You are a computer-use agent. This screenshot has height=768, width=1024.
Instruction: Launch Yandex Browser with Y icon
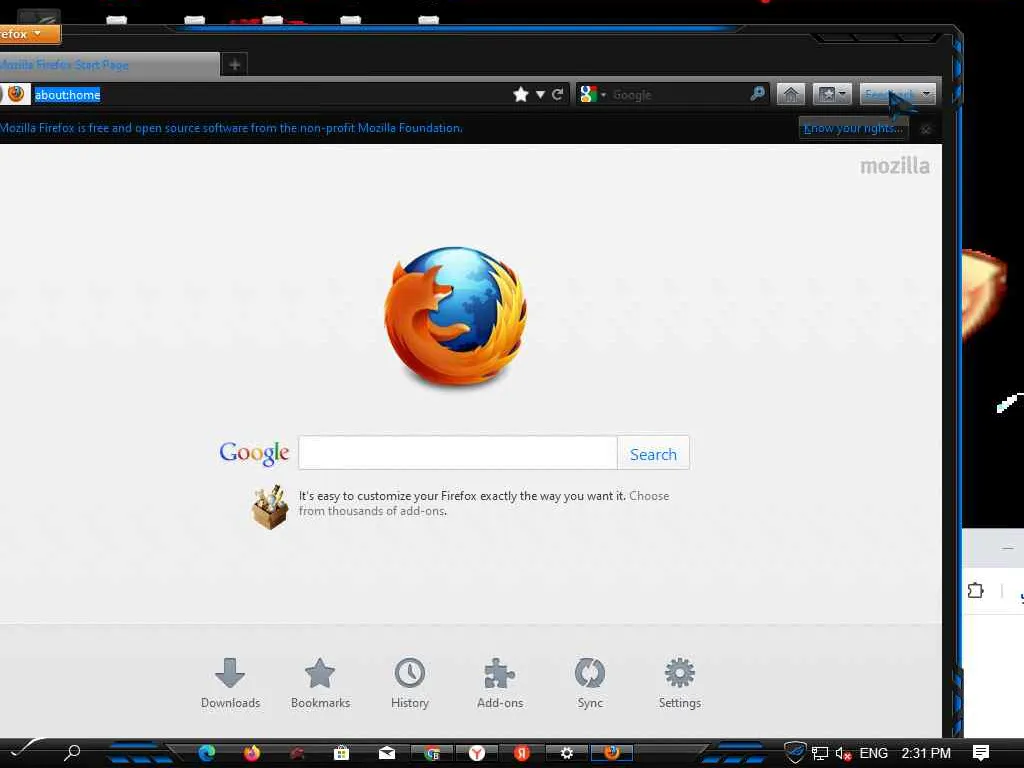point(477,753)
